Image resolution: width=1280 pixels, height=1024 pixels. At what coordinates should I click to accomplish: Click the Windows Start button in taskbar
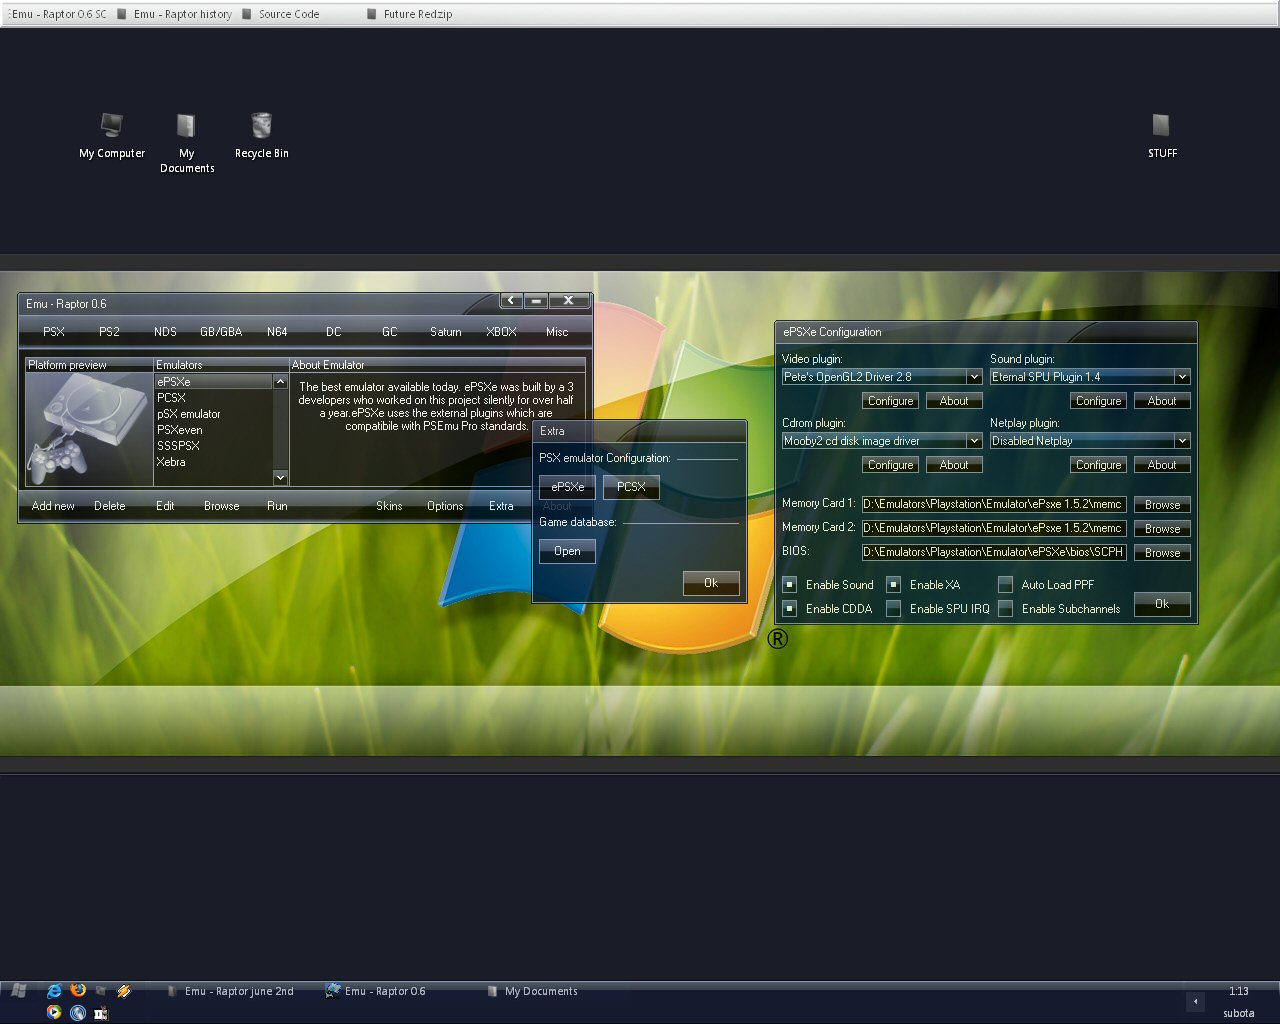coord(18,991)
